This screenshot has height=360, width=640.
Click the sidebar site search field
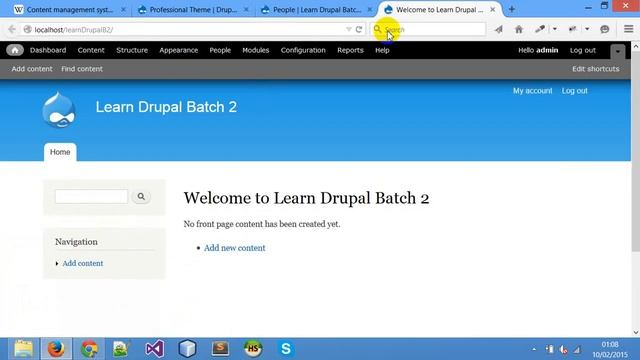(x=91, y=197)
